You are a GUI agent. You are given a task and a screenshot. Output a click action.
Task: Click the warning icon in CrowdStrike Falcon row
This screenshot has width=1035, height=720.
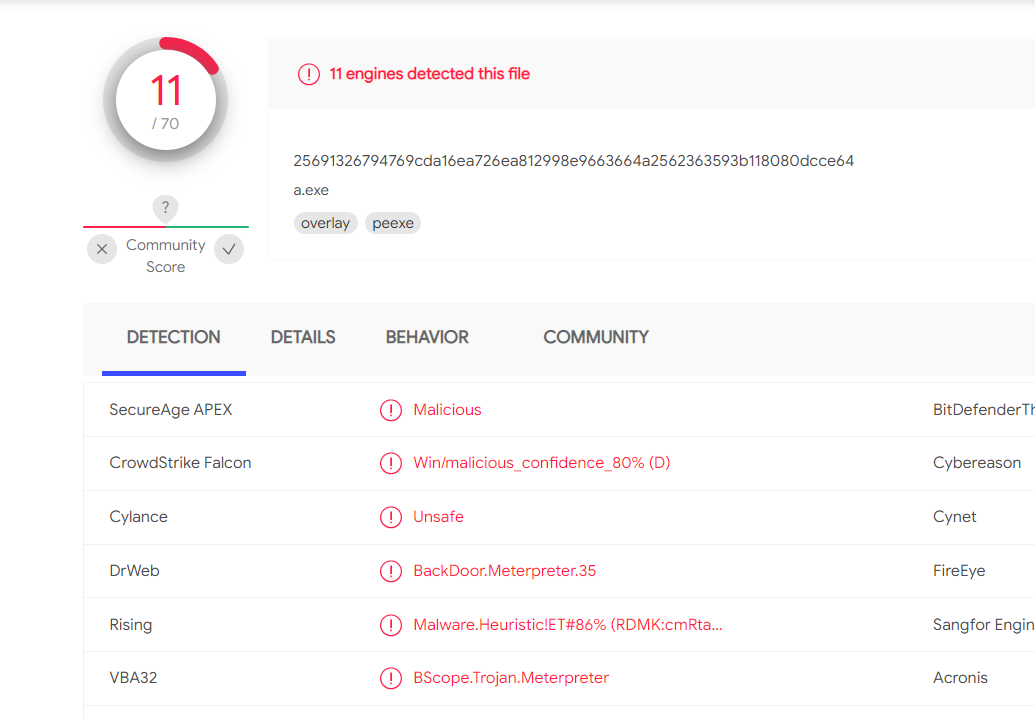click(x=391, y=463)
